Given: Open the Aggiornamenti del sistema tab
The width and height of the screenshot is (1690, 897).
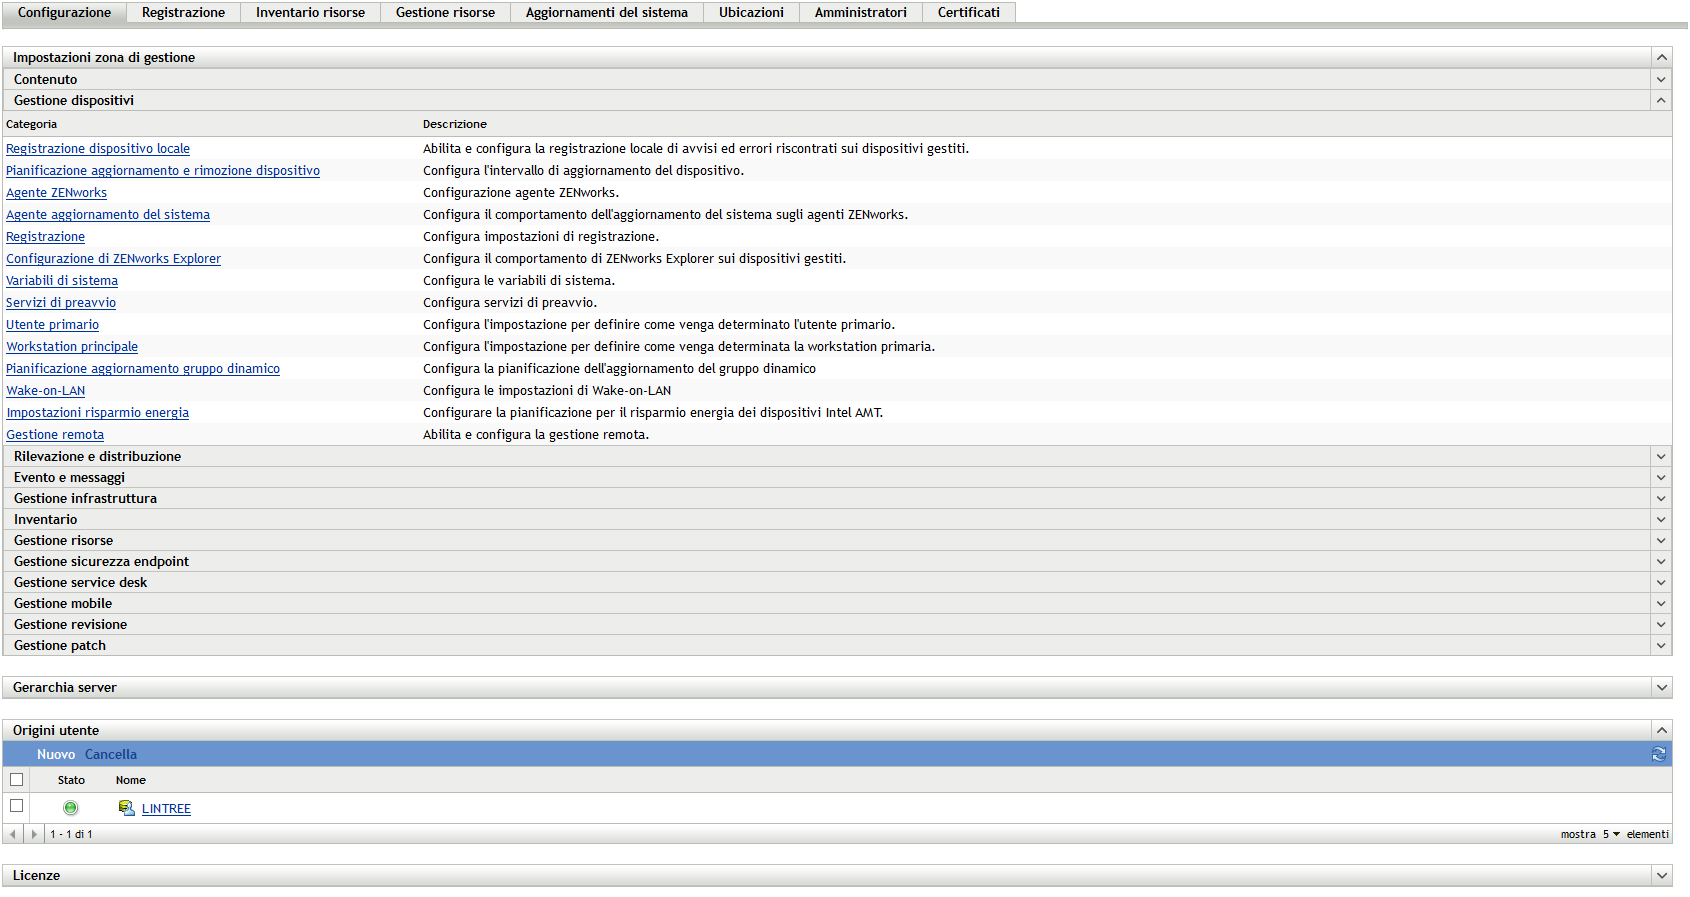Looking at the screenshot, I should tap(607, 12).
